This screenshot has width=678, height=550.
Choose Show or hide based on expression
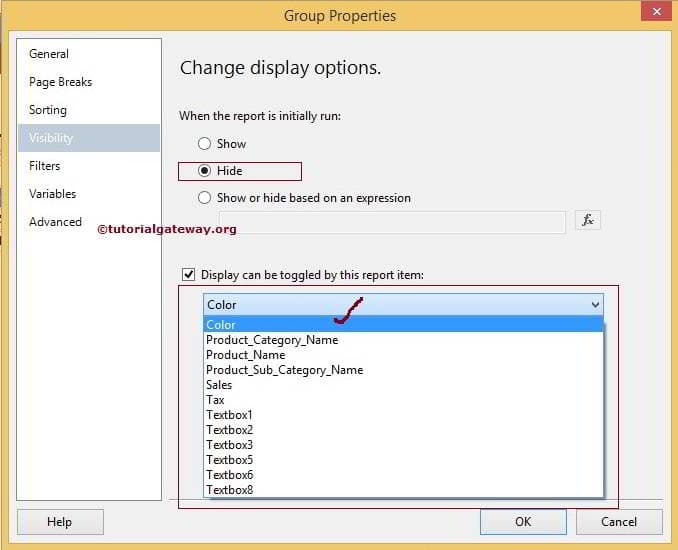204,198
